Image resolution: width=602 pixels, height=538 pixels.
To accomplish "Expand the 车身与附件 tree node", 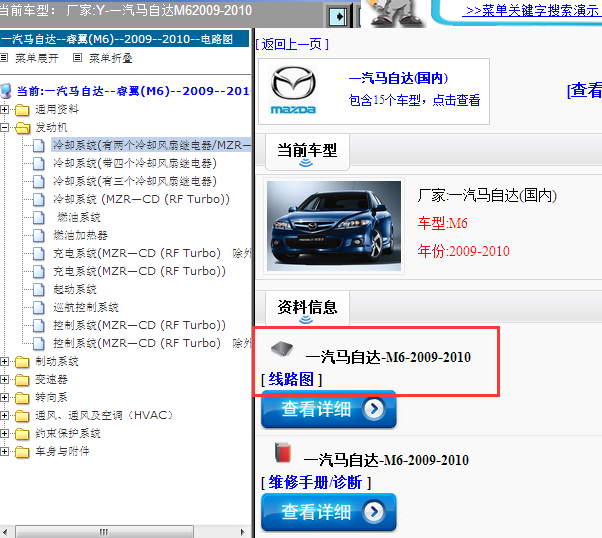I will pos(4,452).
